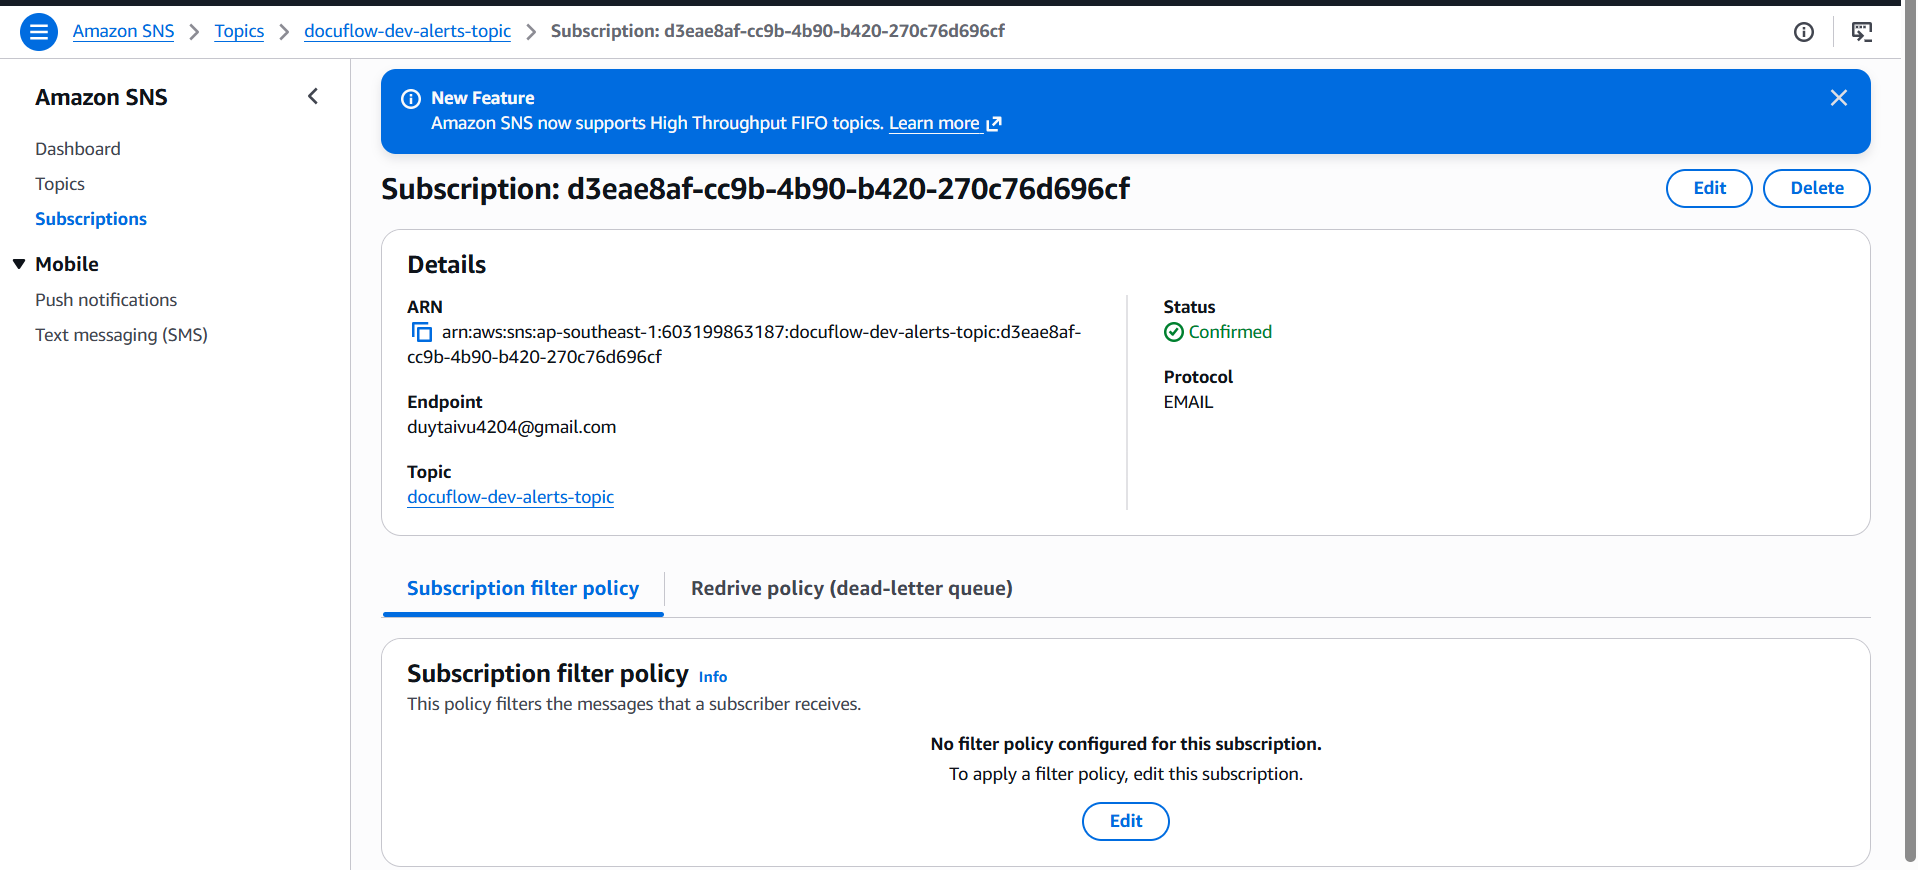Click the endpoint email duytaivu4204@gmail.com
Image resolution: width=1918 pixels, height=870 pixels.
point(511,427)
